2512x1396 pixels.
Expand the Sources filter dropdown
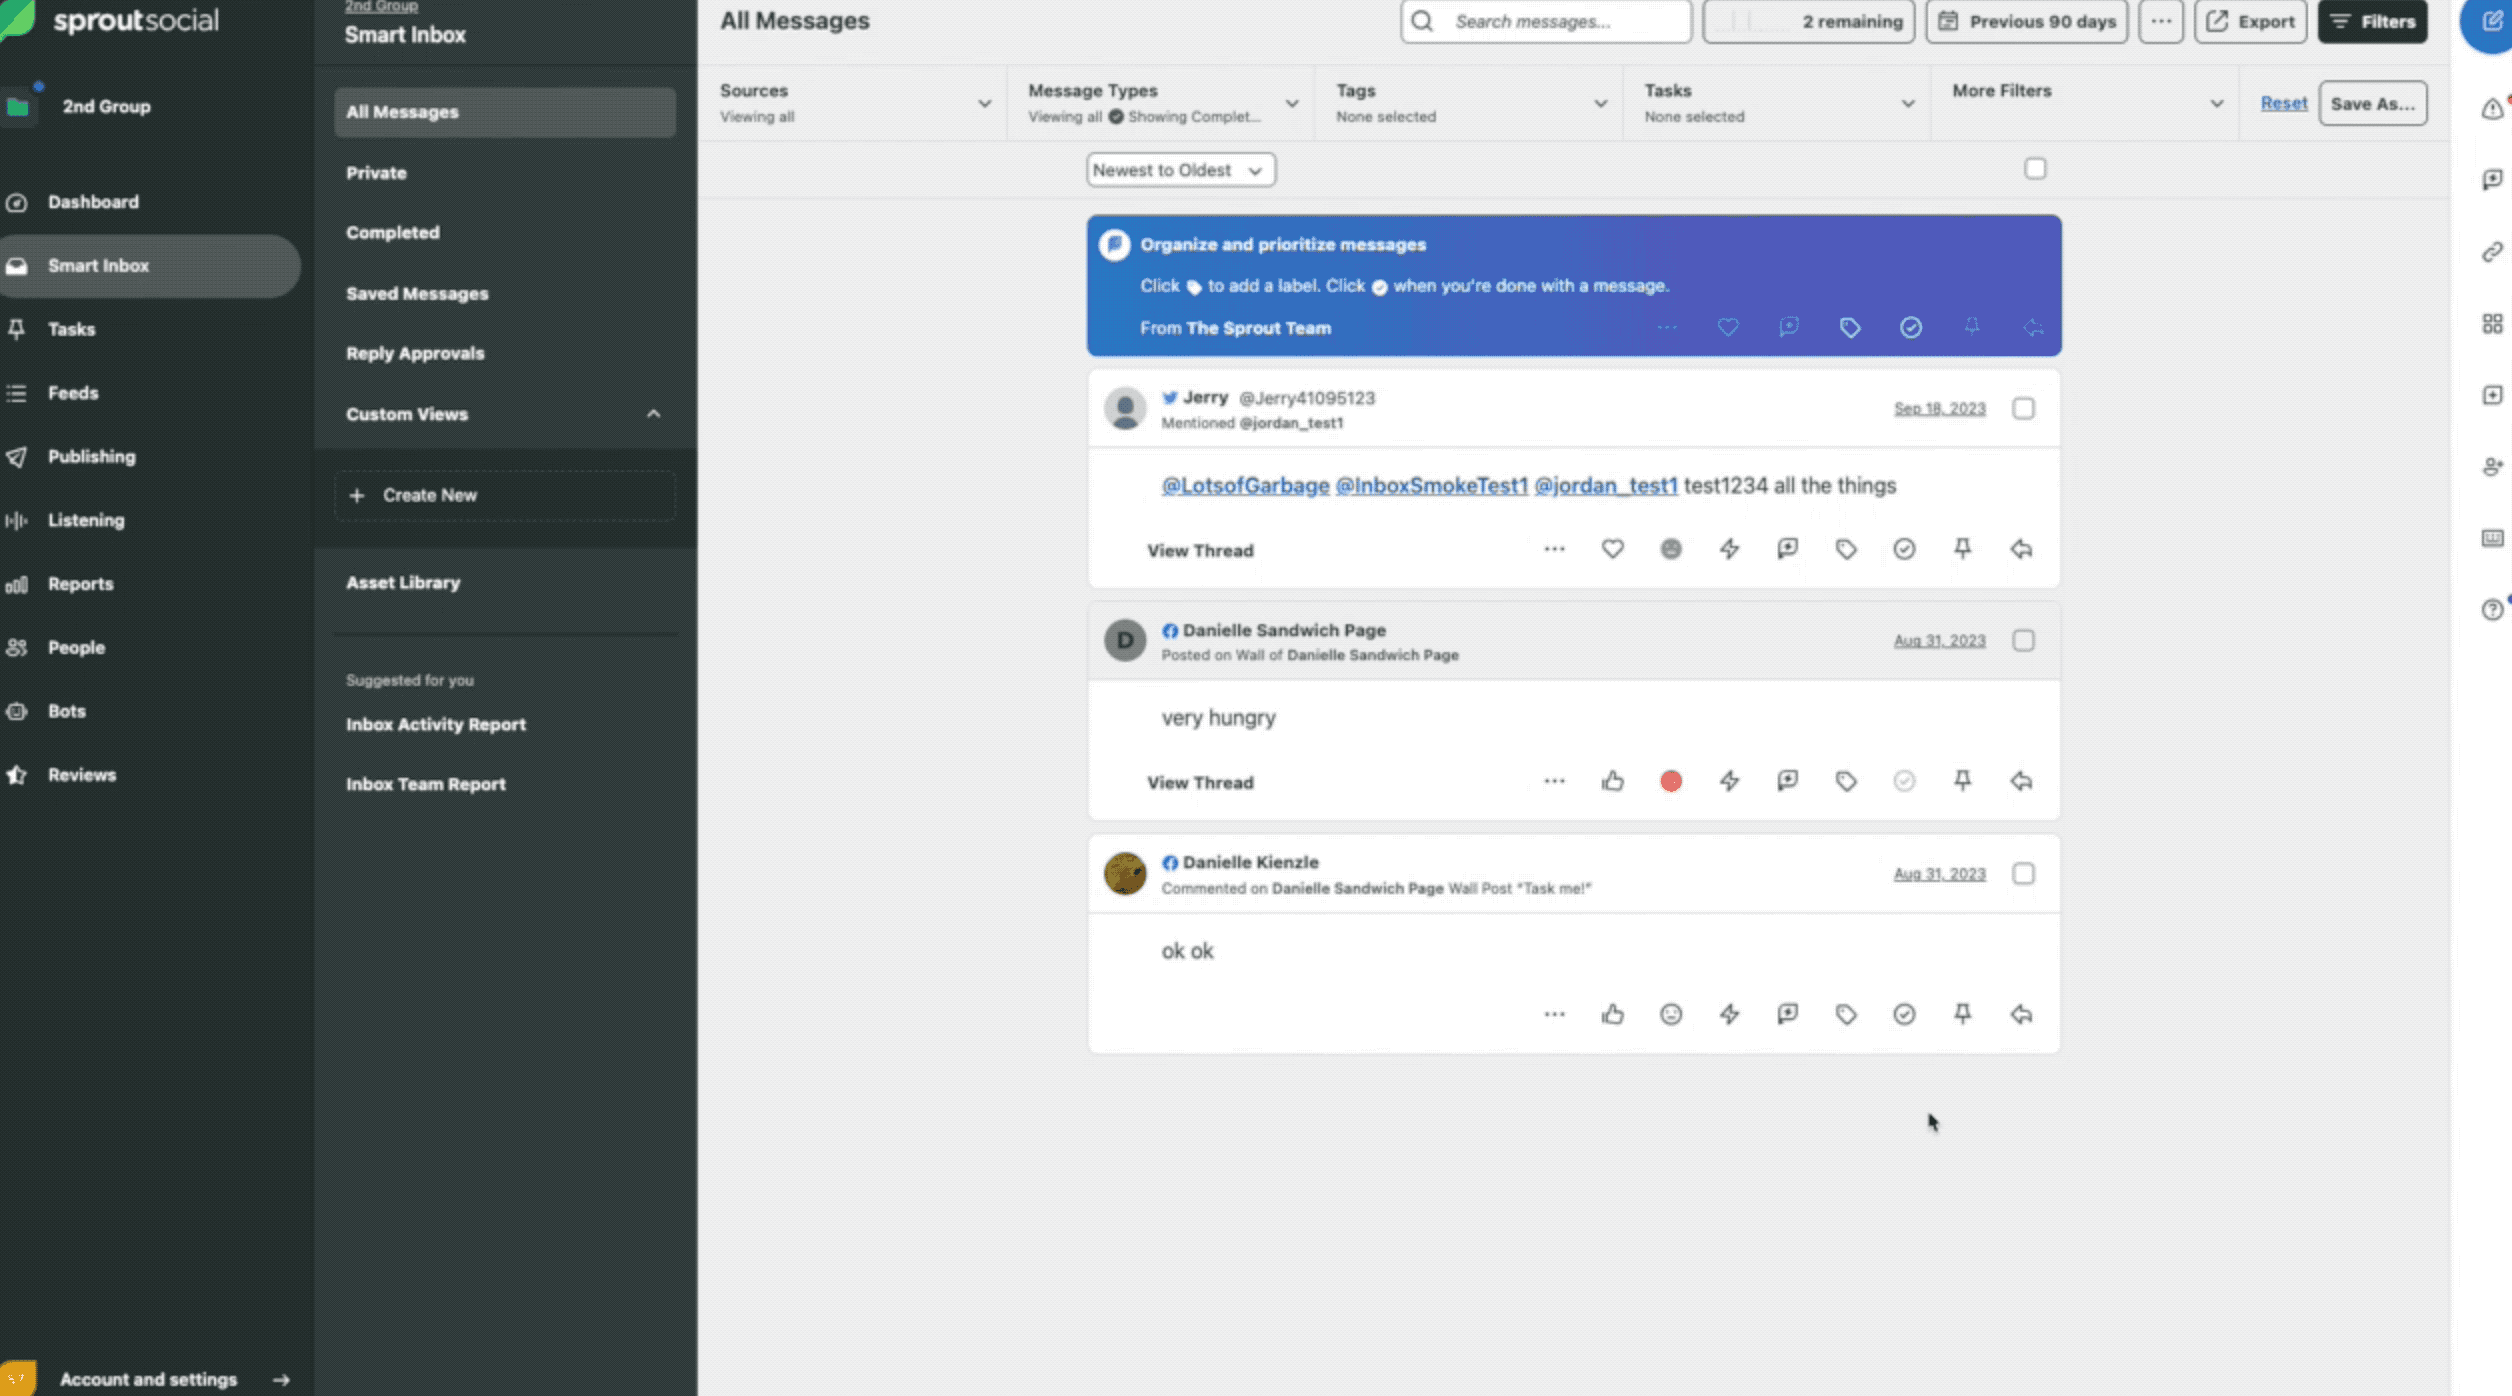[x=853, y=103]
